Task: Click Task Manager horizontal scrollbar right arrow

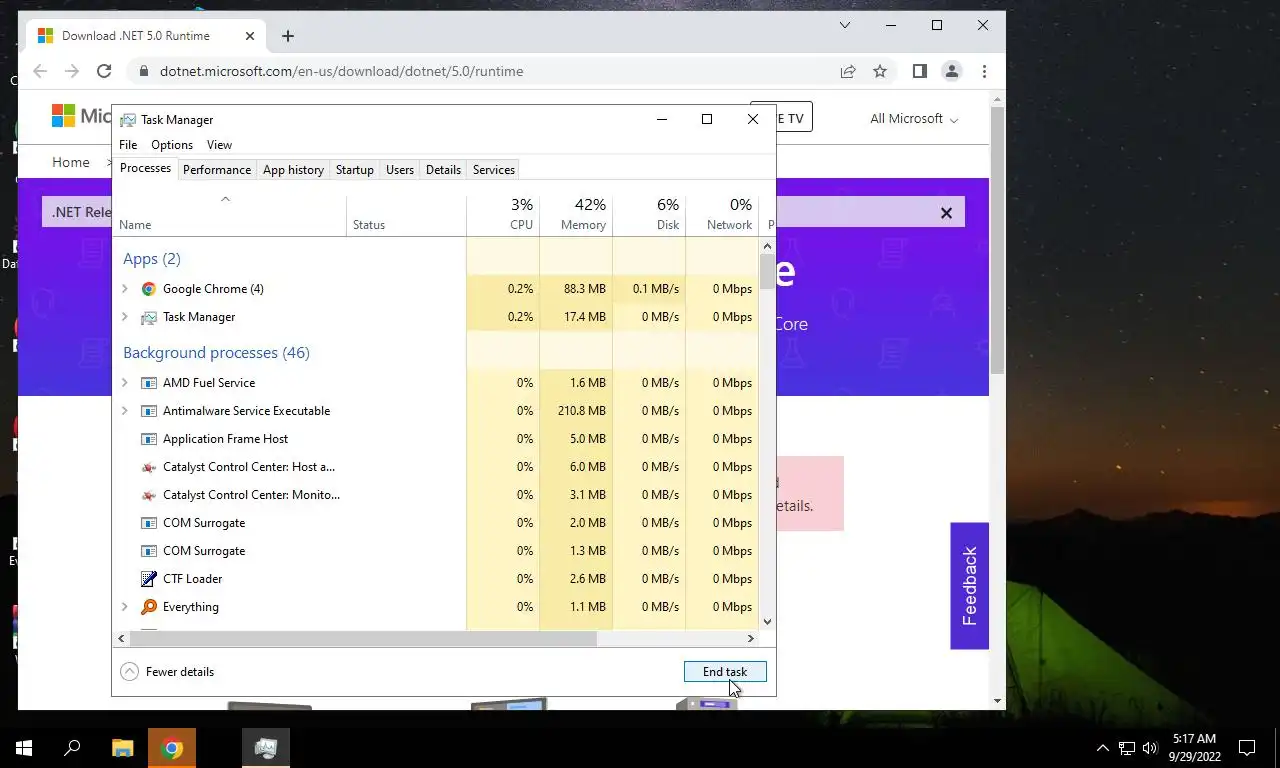Action: click(x=751, y=638)
